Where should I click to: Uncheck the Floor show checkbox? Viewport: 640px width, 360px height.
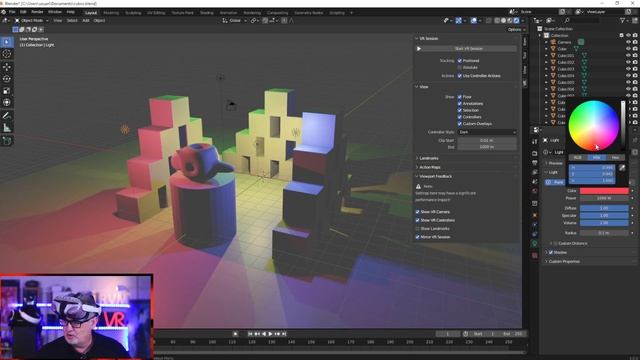click(460, 97)
